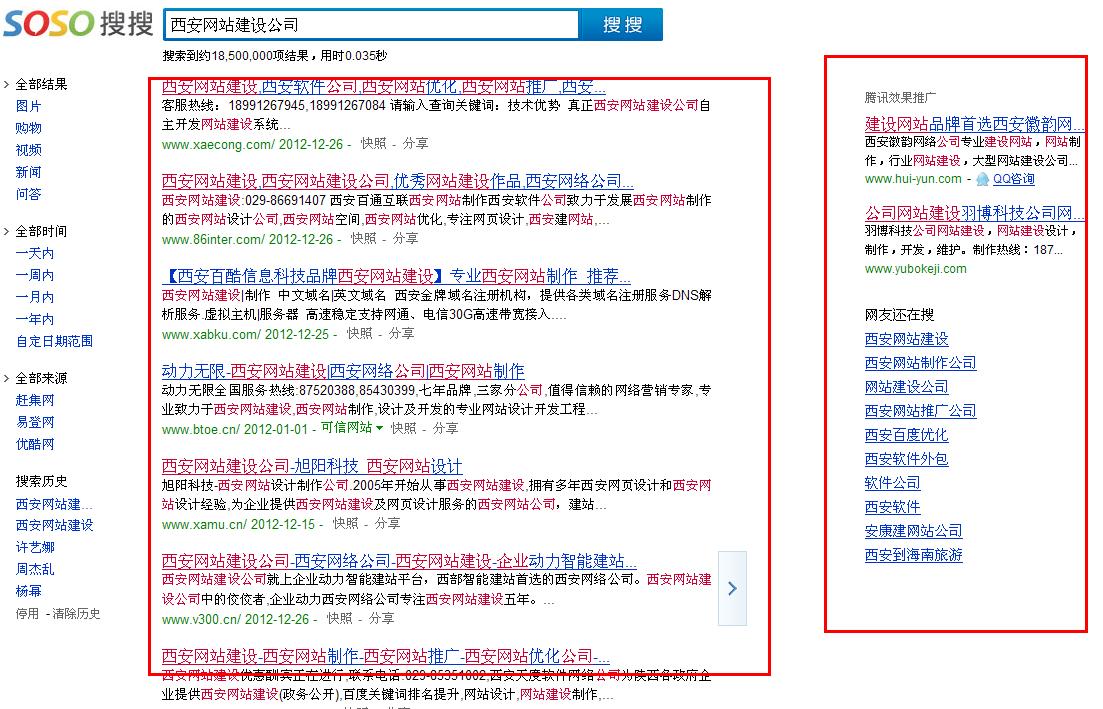The height and width of the screenshot is (709, 1103).
Task: Switch to 图片 image results
Action: (29, 106)
